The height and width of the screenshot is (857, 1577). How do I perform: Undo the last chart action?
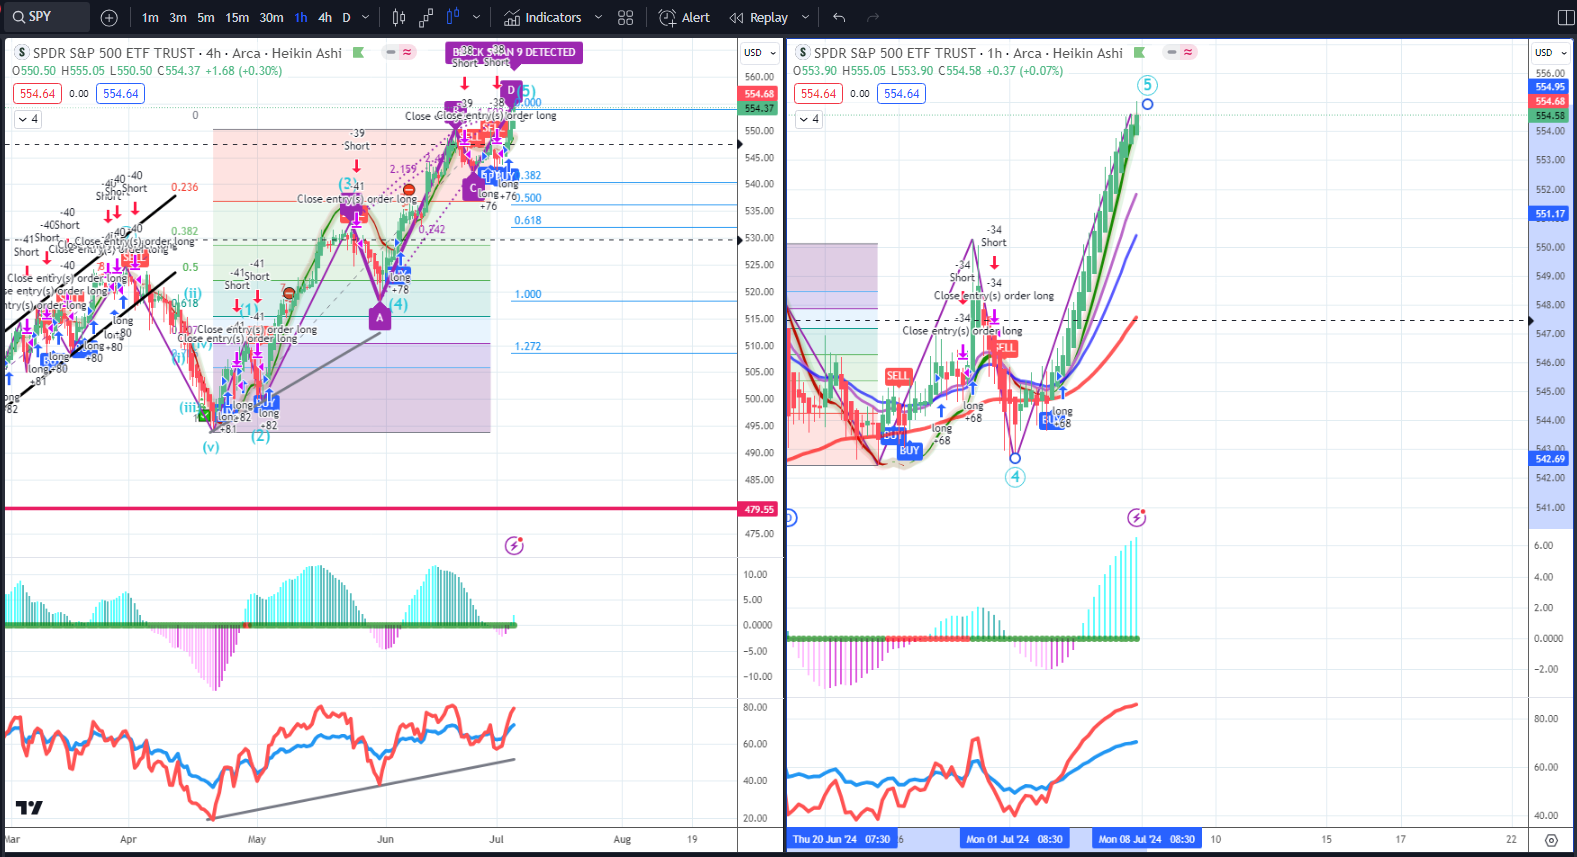839,18
